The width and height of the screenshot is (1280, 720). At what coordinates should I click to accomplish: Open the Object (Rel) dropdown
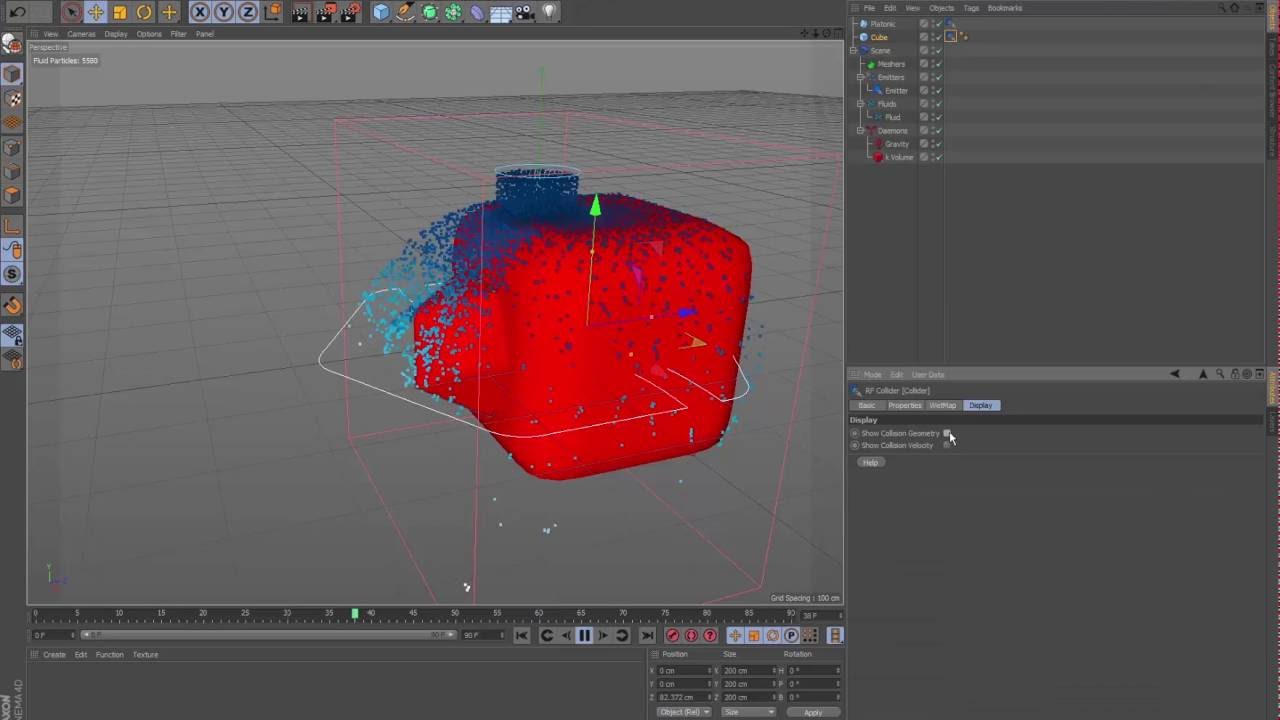point(684,712)
